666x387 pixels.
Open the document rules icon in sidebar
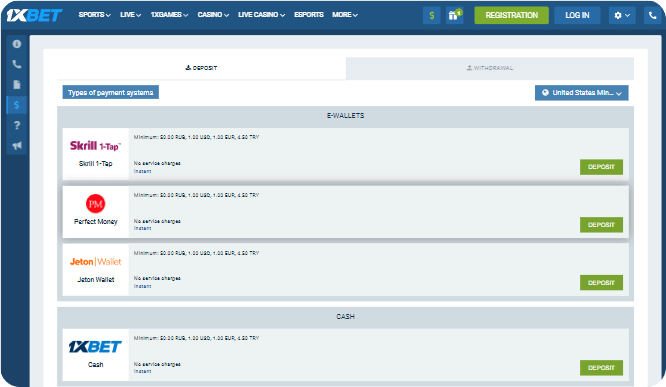coord(17,85)
